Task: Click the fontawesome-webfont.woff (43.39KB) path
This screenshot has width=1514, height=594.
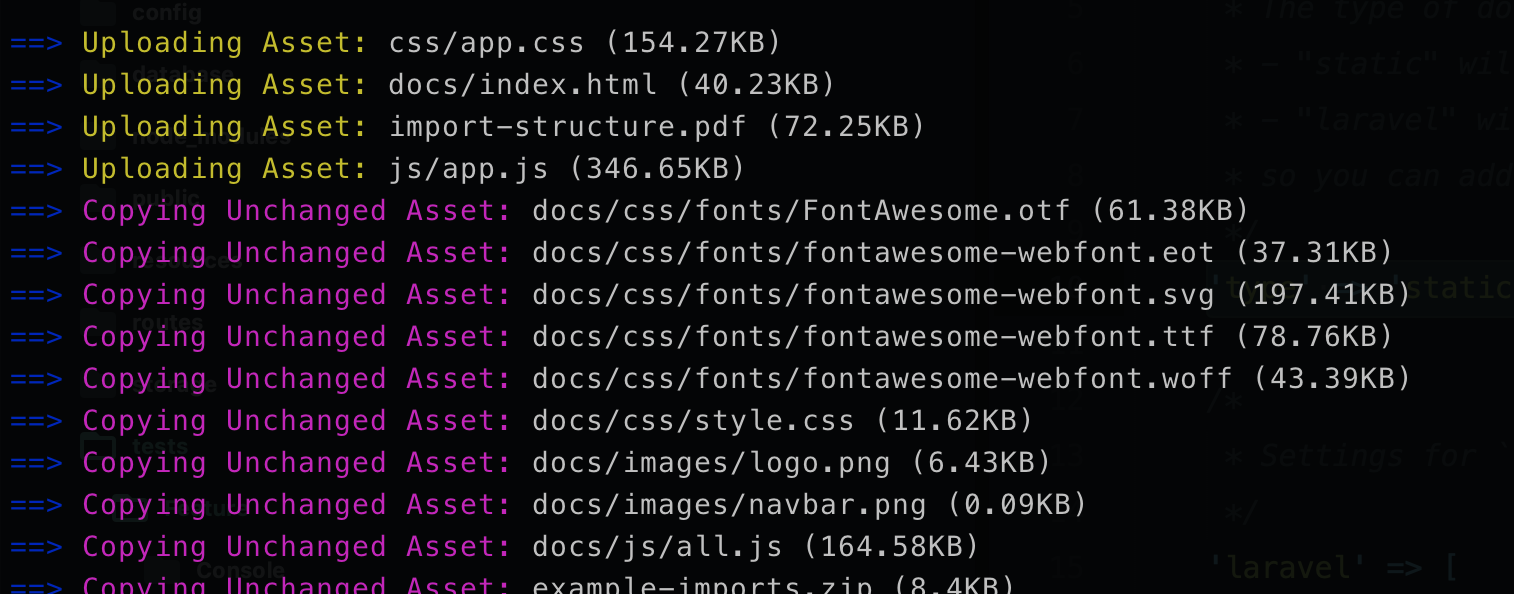Action: click(x=971, y=379)
